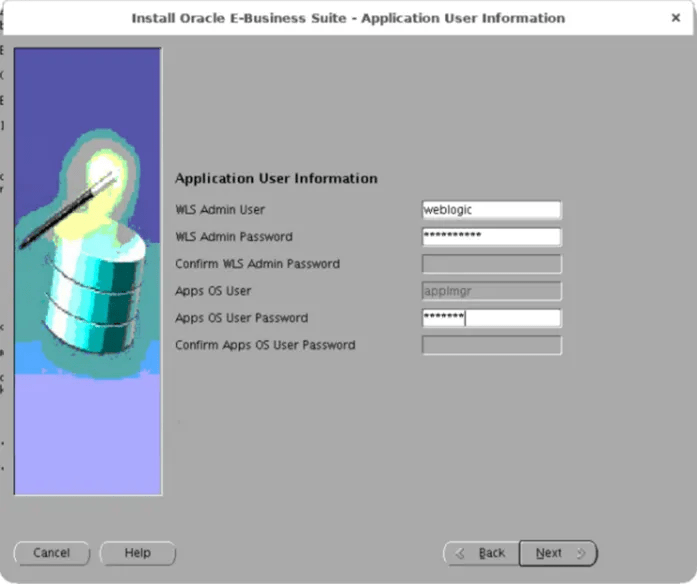Select the Confirm WLS Admin Password field
This screenshot has width=697, height=584.
(x=491, y=264)
